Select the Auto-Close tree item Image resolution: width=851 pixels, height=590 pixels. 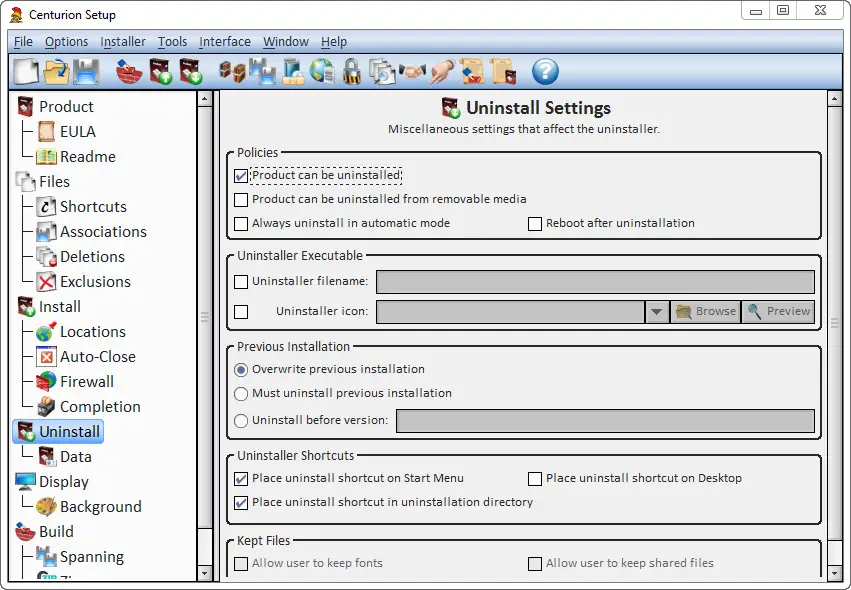(98, 357)
